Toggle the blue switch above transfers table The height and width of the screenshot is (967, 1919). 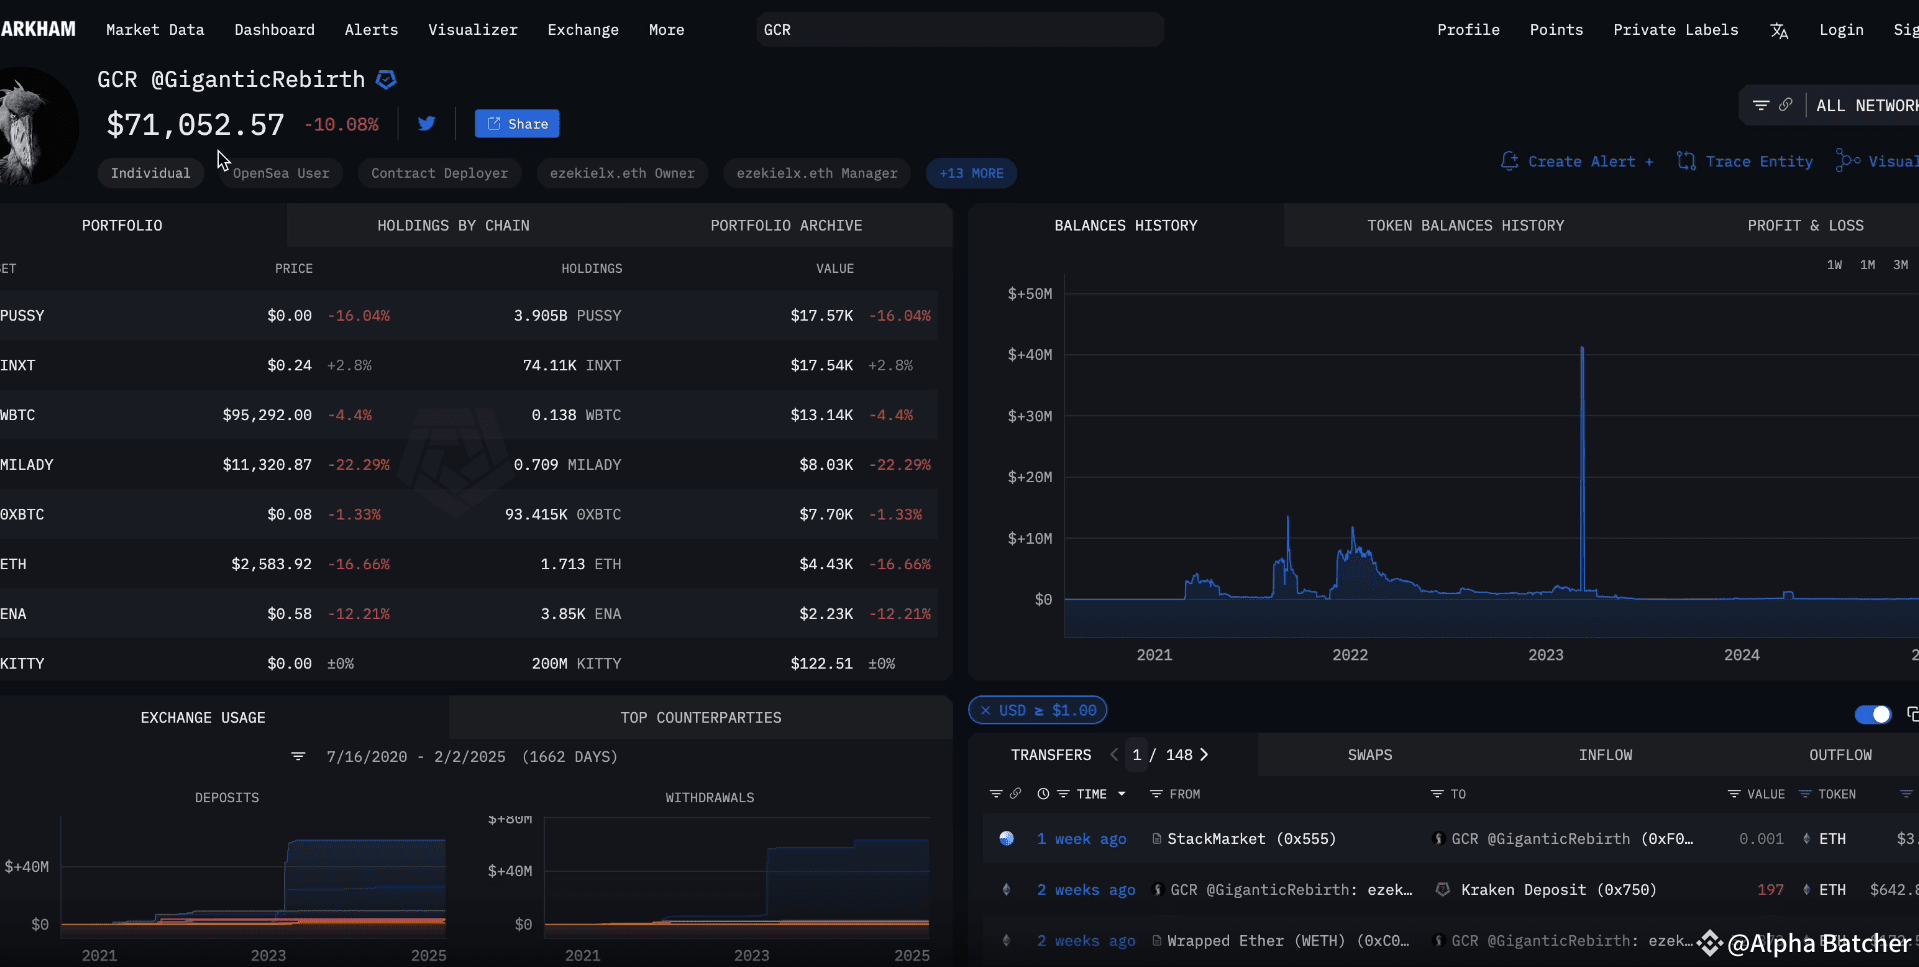[1873, 714]
